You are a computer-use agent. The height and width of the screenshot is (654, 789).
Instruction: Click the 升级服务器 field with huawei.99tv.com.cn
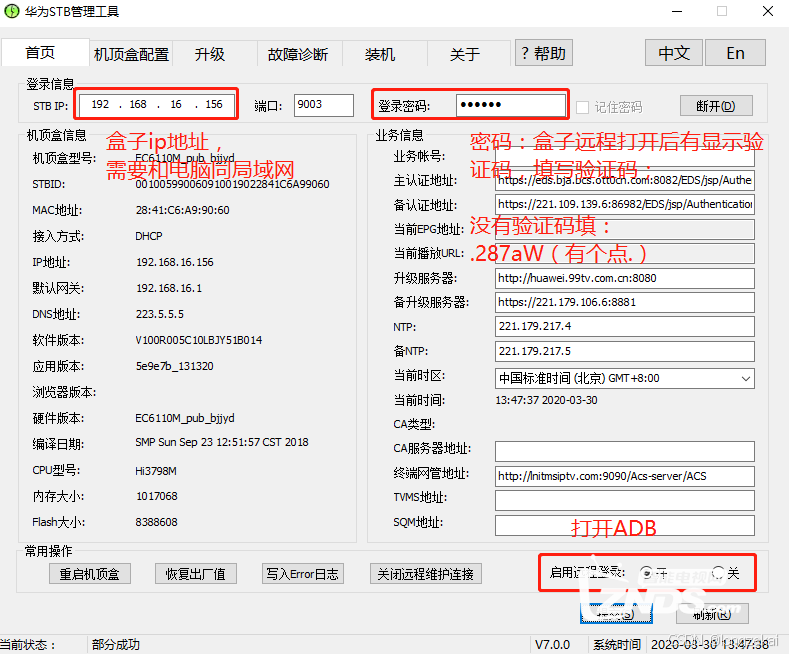click(x=624, y=278)
